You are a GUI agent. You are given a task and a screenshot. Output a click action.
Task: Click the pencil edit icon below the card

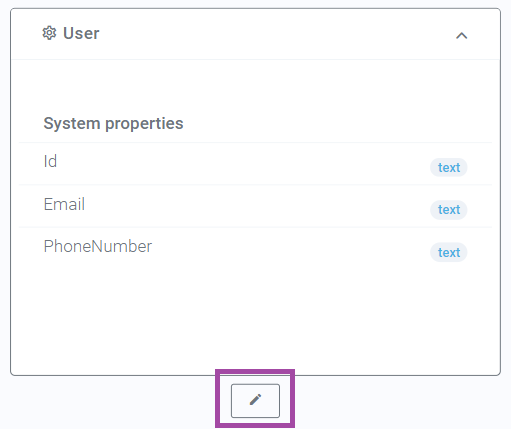coord(255,400)
